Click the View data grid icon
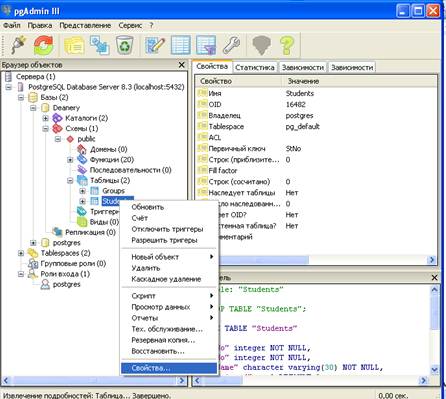Image resolution: width=446 pixels, height=399 pixels. click(181, 45)
